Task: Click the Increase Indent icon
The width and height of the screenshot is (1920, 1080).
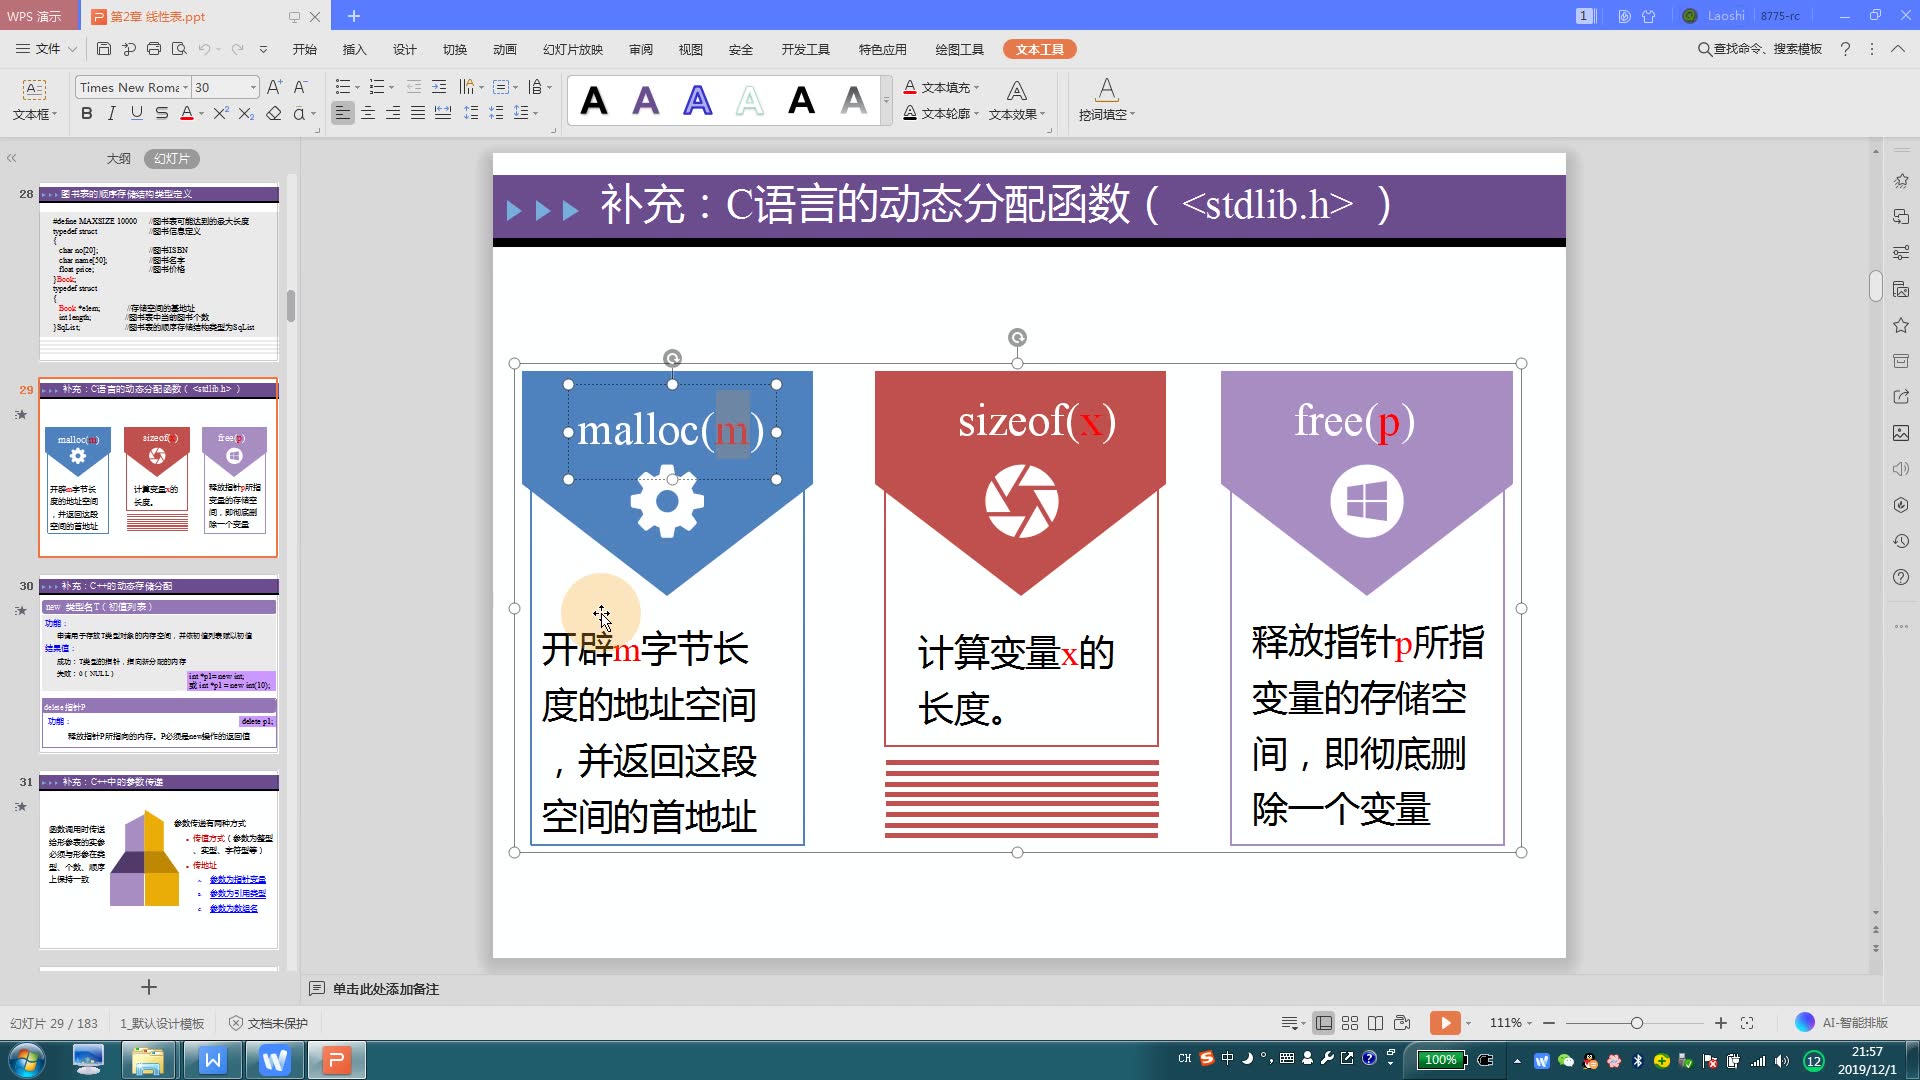Action: coord(439,87)
